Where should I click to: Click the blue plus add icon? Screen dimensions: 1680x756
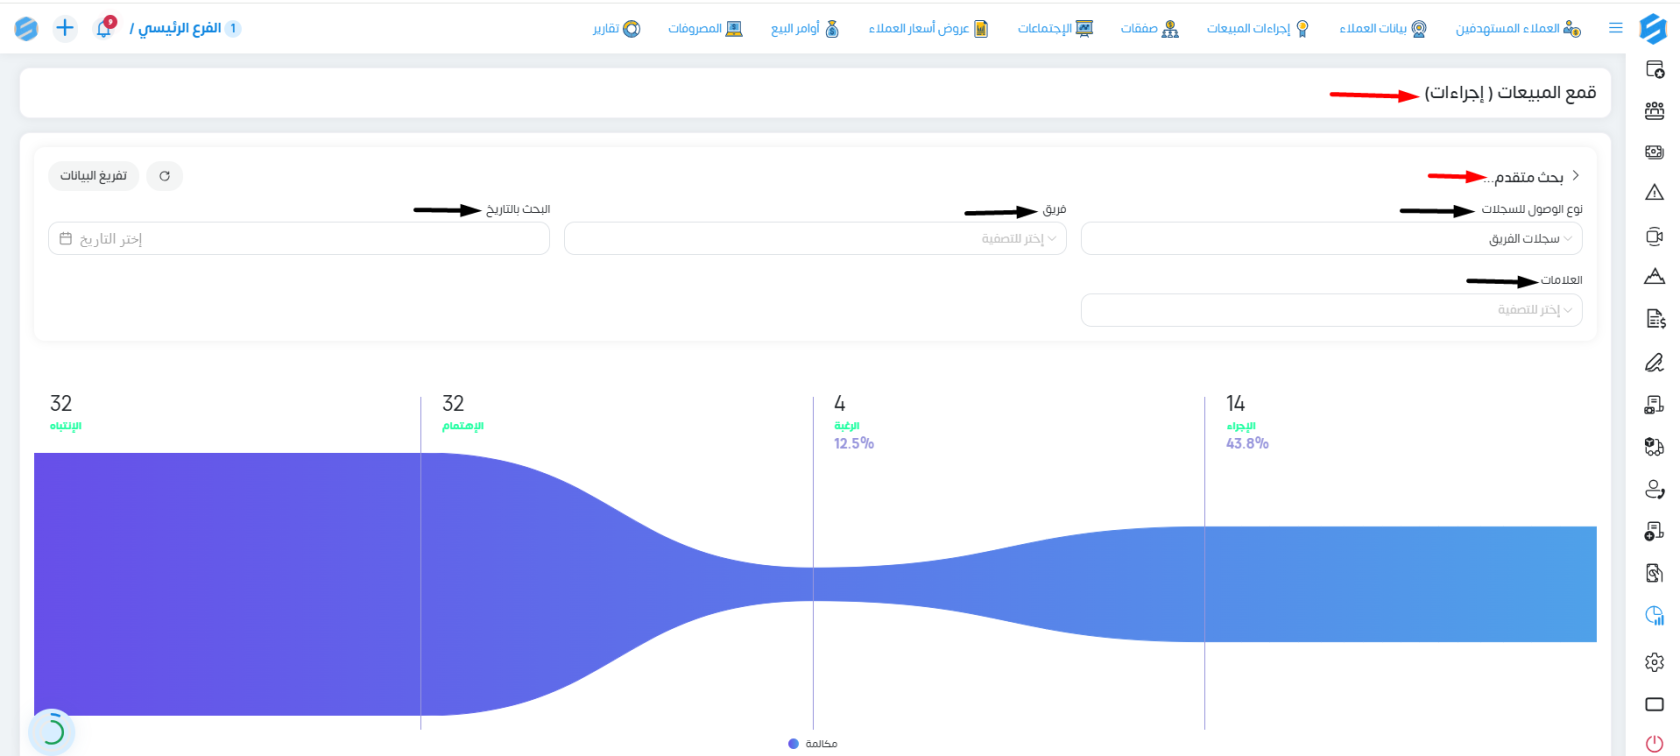tap(65, 28)
